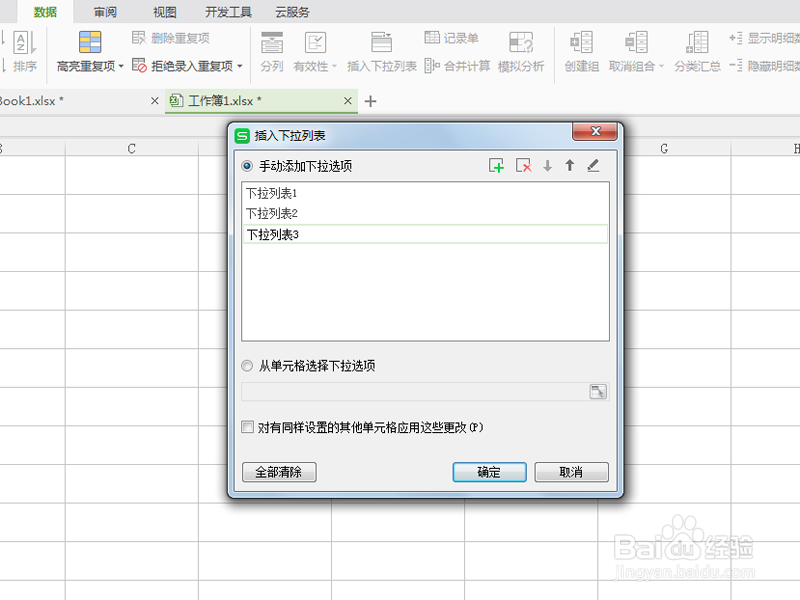Image resolution: width=800 pixels, height=600 pixels.
Task: Close the 工作簿1.xlsx document tab
Action: (347, 101)
